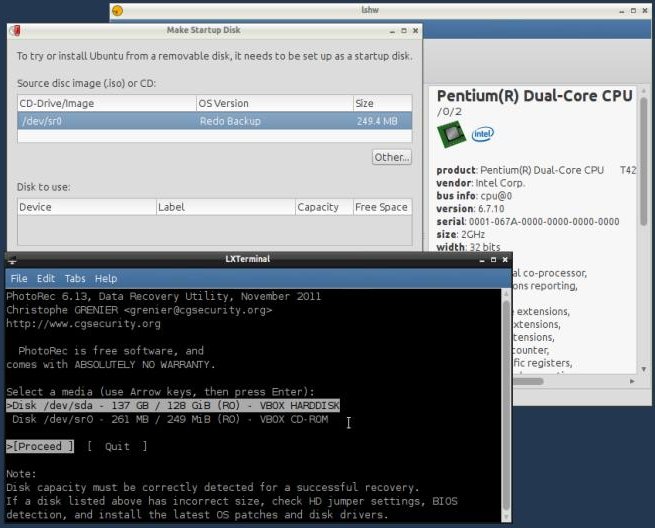The height and width of the screenshot is (528, 655).
Task: Click the Free Space column header
Action: [x=382, y=207]
